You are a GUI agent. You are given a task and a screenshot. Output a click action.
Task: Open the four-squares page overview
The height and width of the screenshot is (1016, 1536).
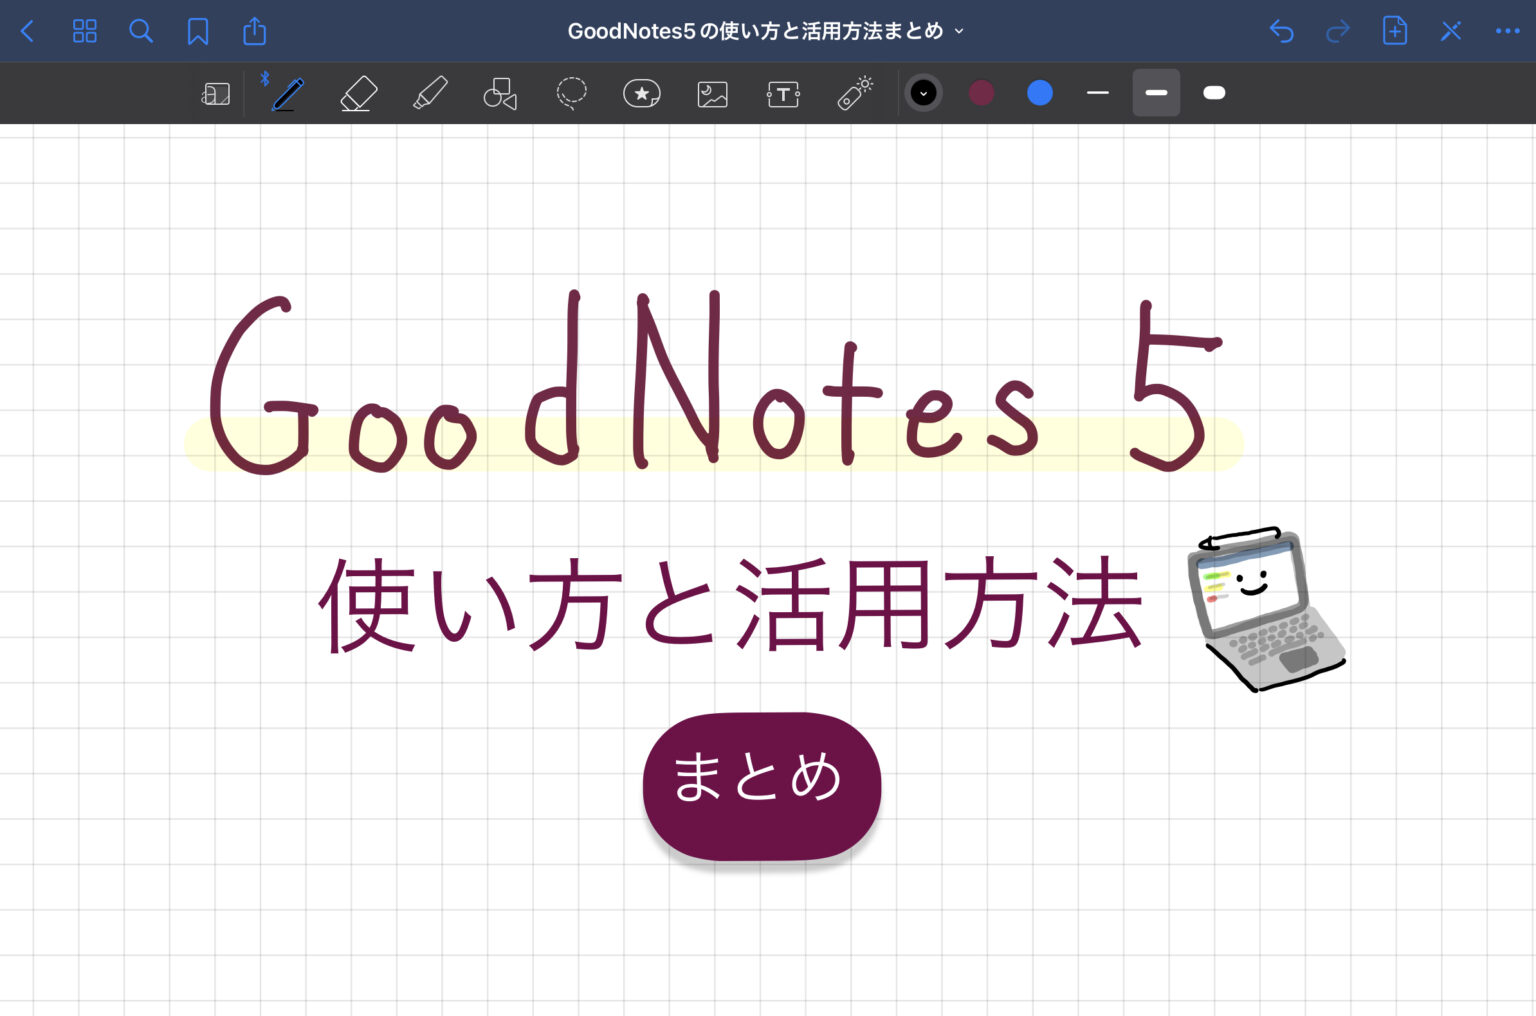coord(84,31)
